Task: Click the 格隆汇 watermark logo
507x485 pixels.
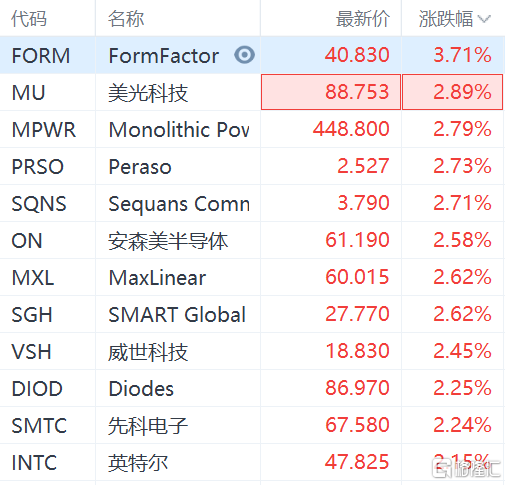Action: coord(467,468)
